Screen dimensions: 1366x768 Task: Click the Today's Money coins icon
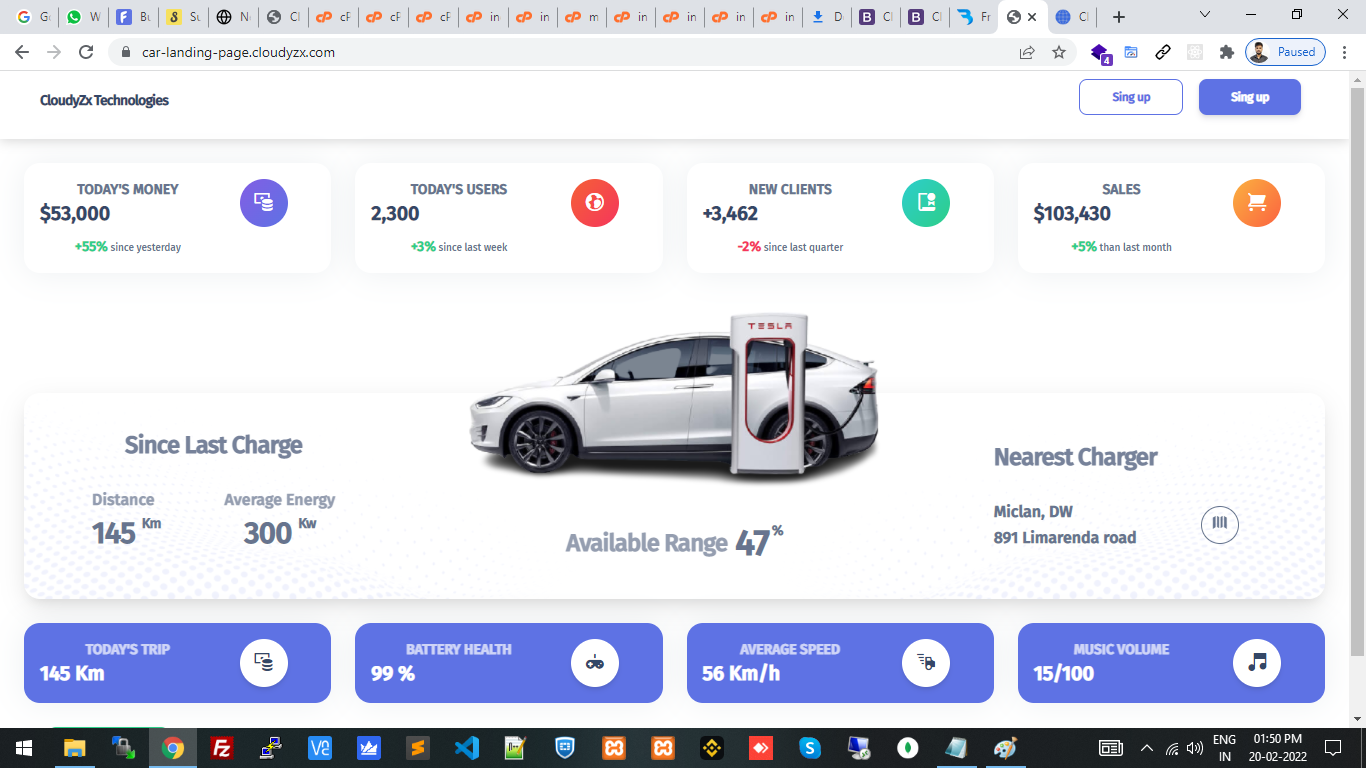[264, 203]
